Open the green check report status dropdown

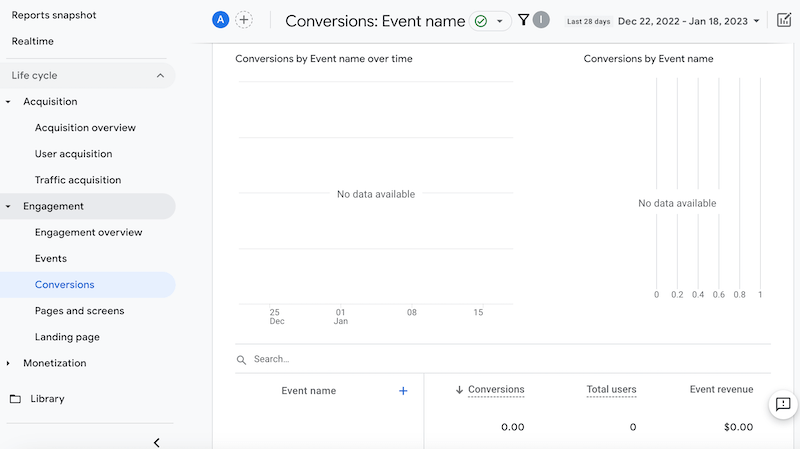point(490,21)
